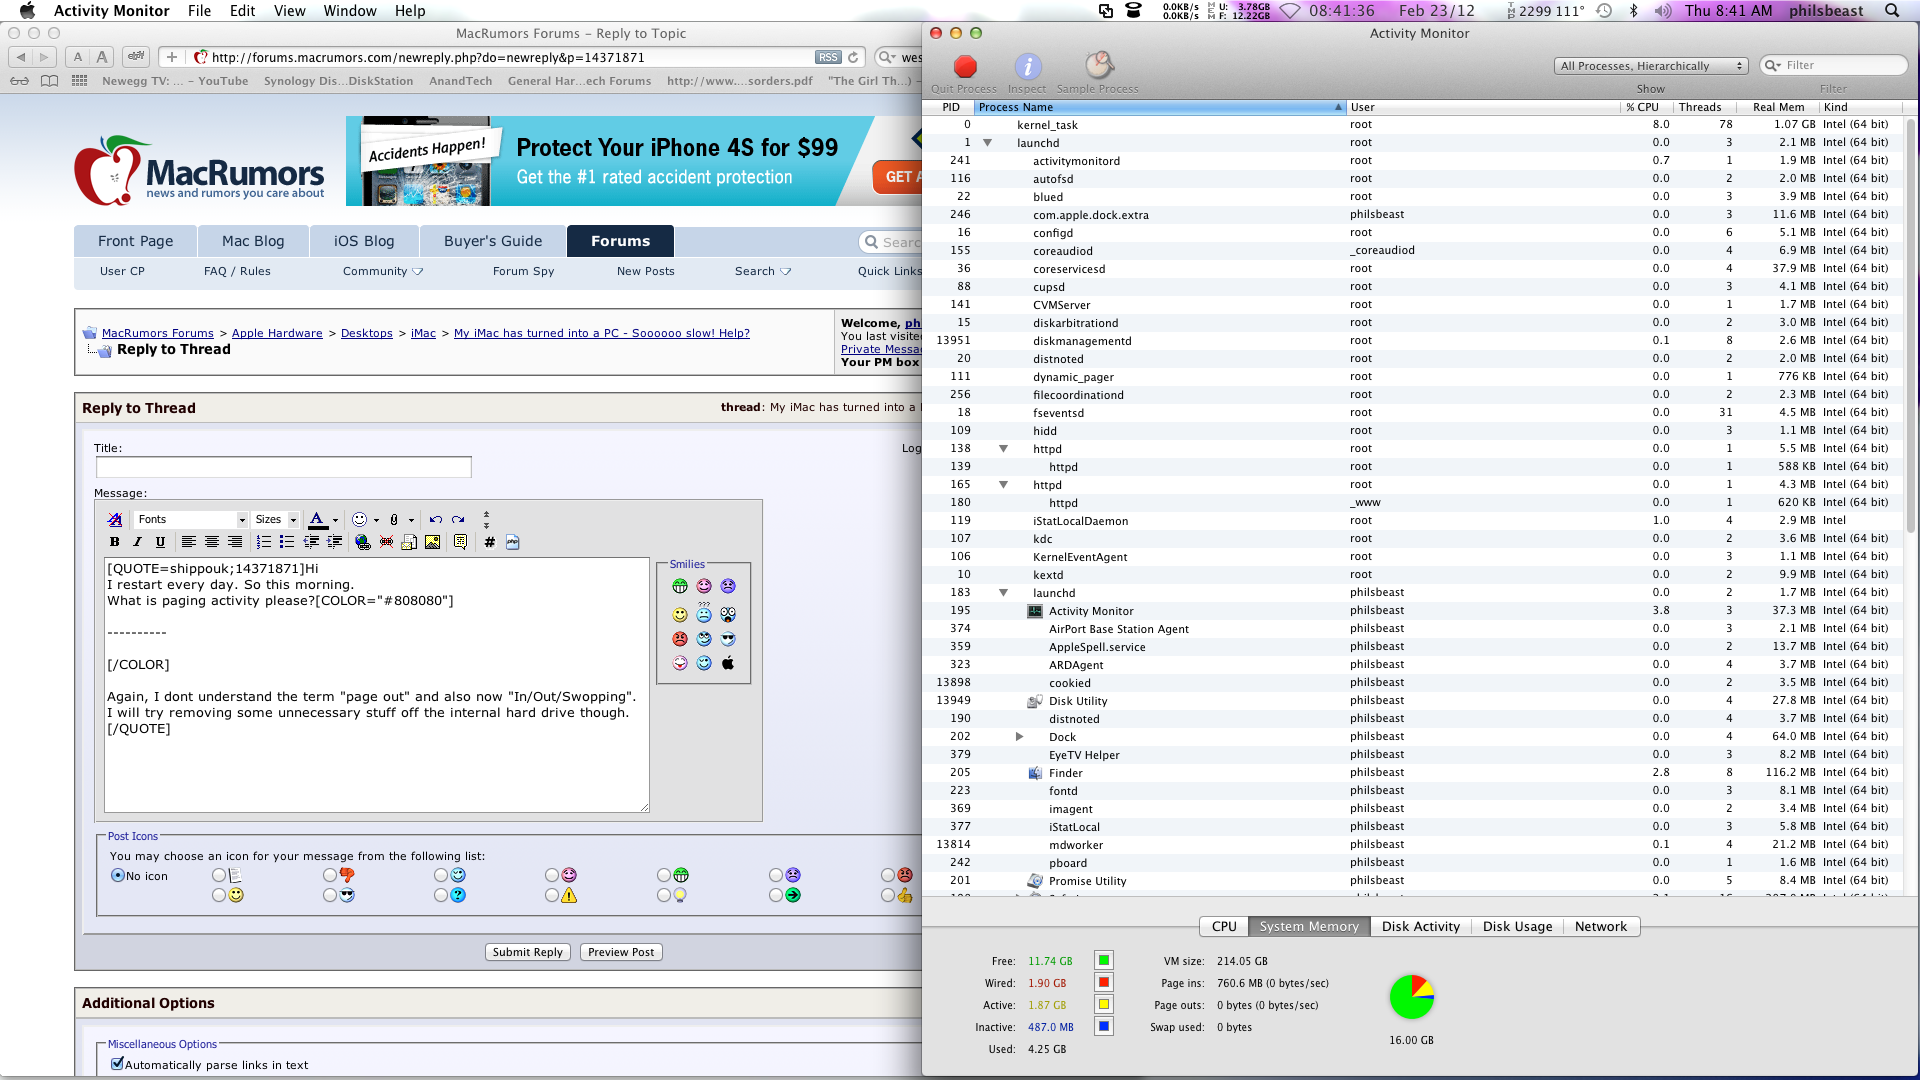Switch to Disk Activity tab
Screen dimensions: 1920x1080
(x=1420, y=926)
